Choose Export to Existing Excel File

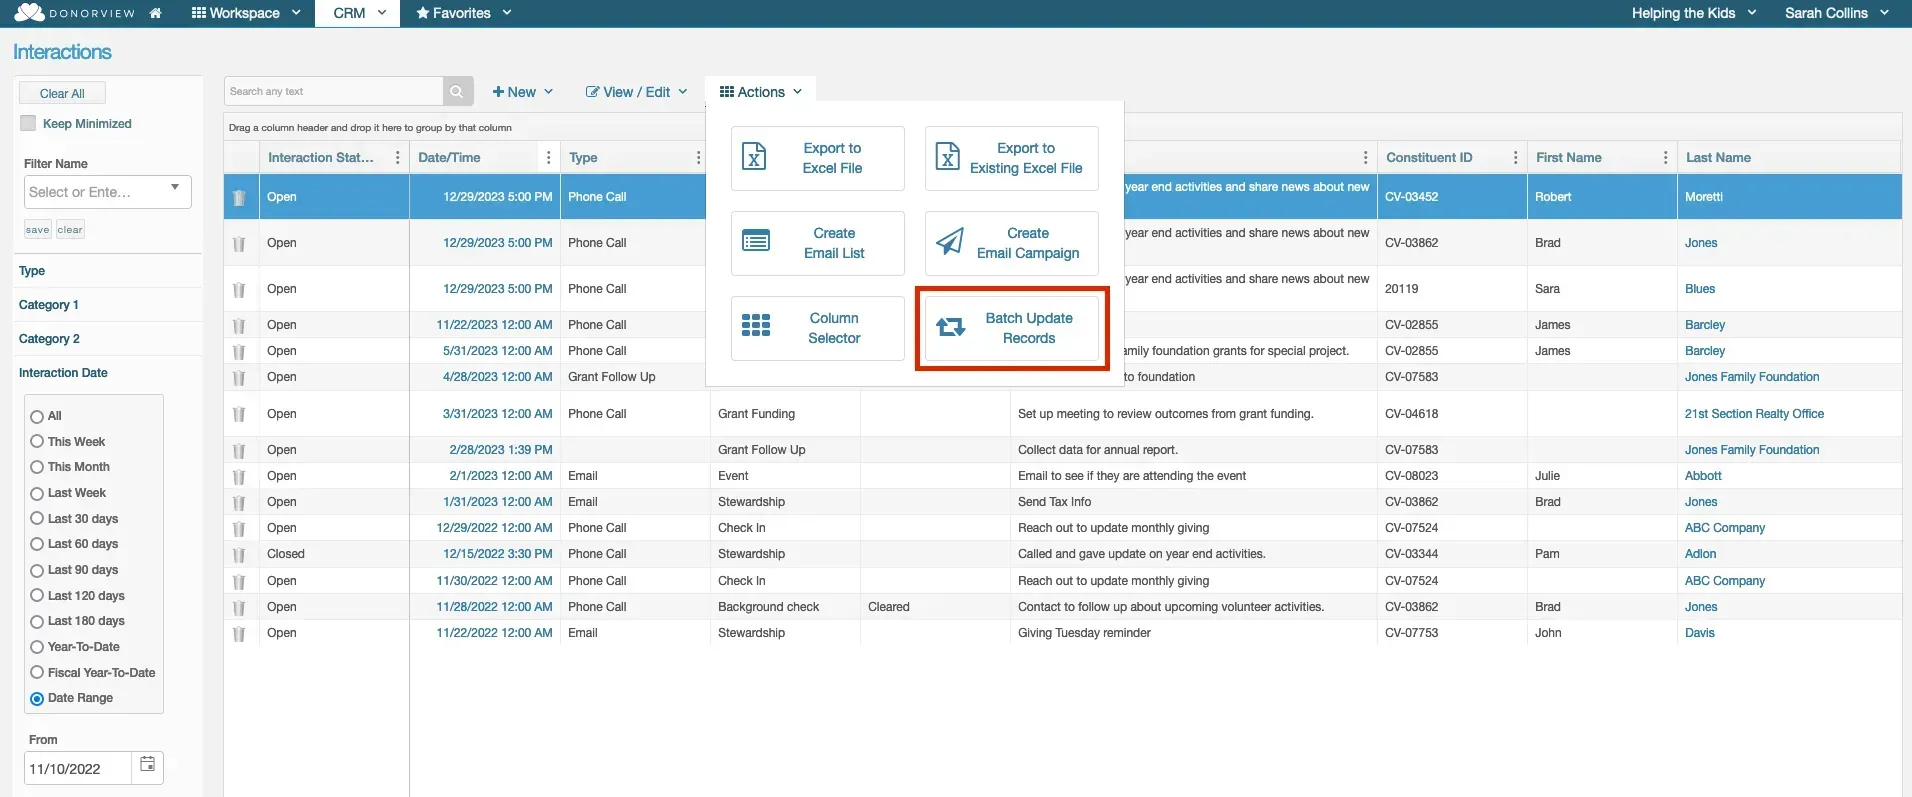coord(1012,158)
